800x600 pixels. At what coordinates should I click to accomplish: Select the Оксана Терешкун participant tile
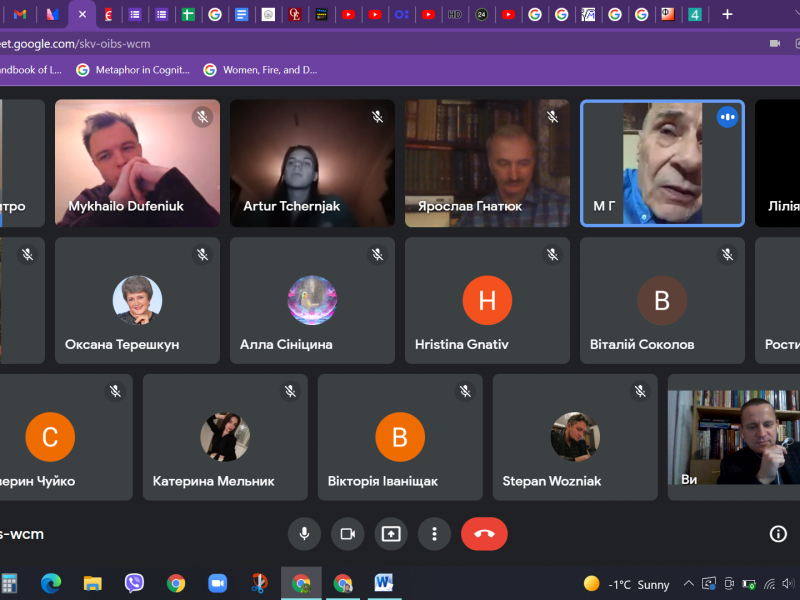click(x=137, y=300)
